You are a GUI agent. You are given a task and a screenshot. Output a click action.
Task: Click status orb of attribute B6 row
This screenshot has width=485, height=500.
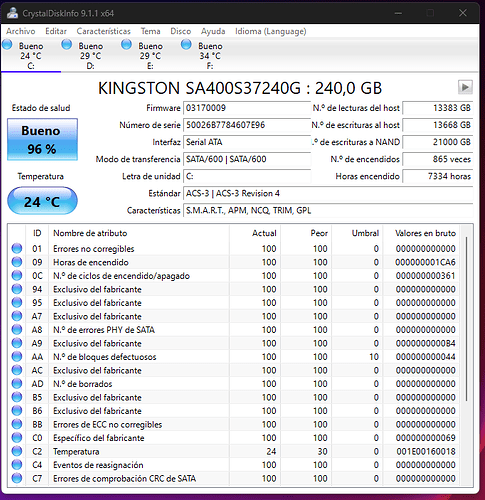tap(17, 410)
